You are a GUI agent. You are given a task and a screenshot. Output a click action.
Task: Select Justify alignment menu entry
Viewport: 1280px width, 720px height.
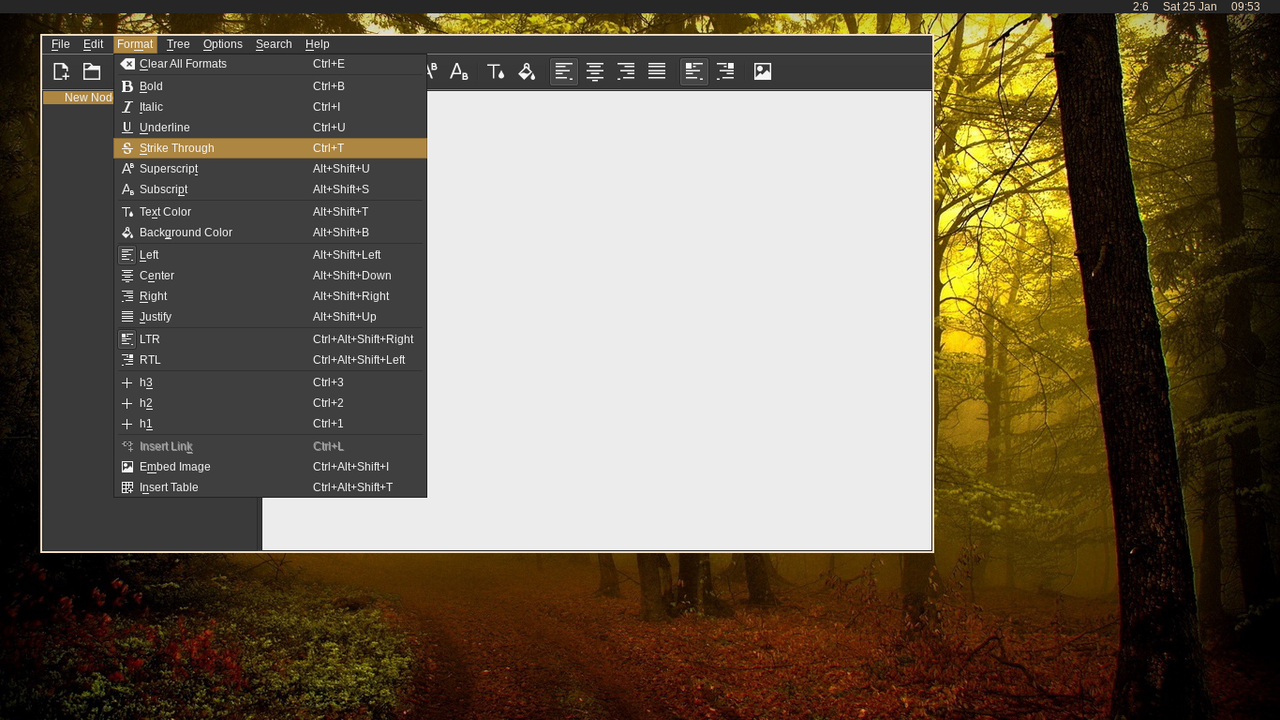coord(270,317)
